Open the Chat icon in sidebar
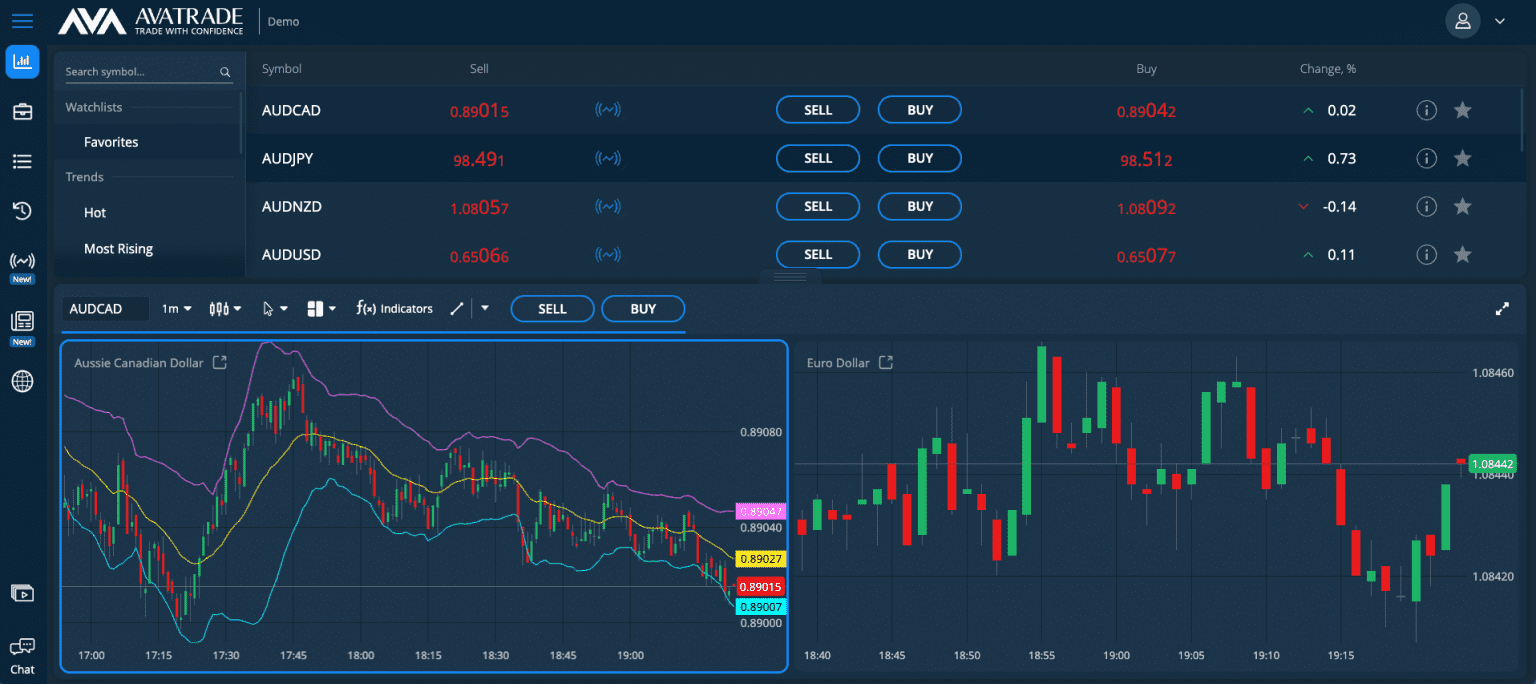This screenshot has width=1536, height=684. pos(22,655)
